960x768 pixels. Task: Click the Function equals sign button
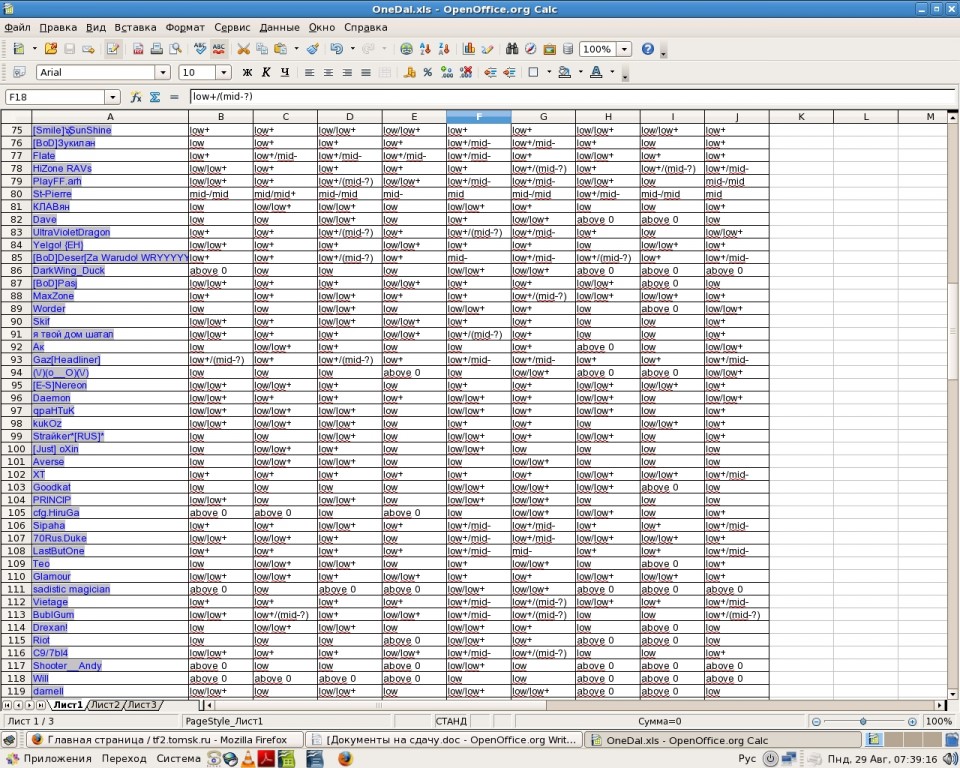[x=174, y=97]
